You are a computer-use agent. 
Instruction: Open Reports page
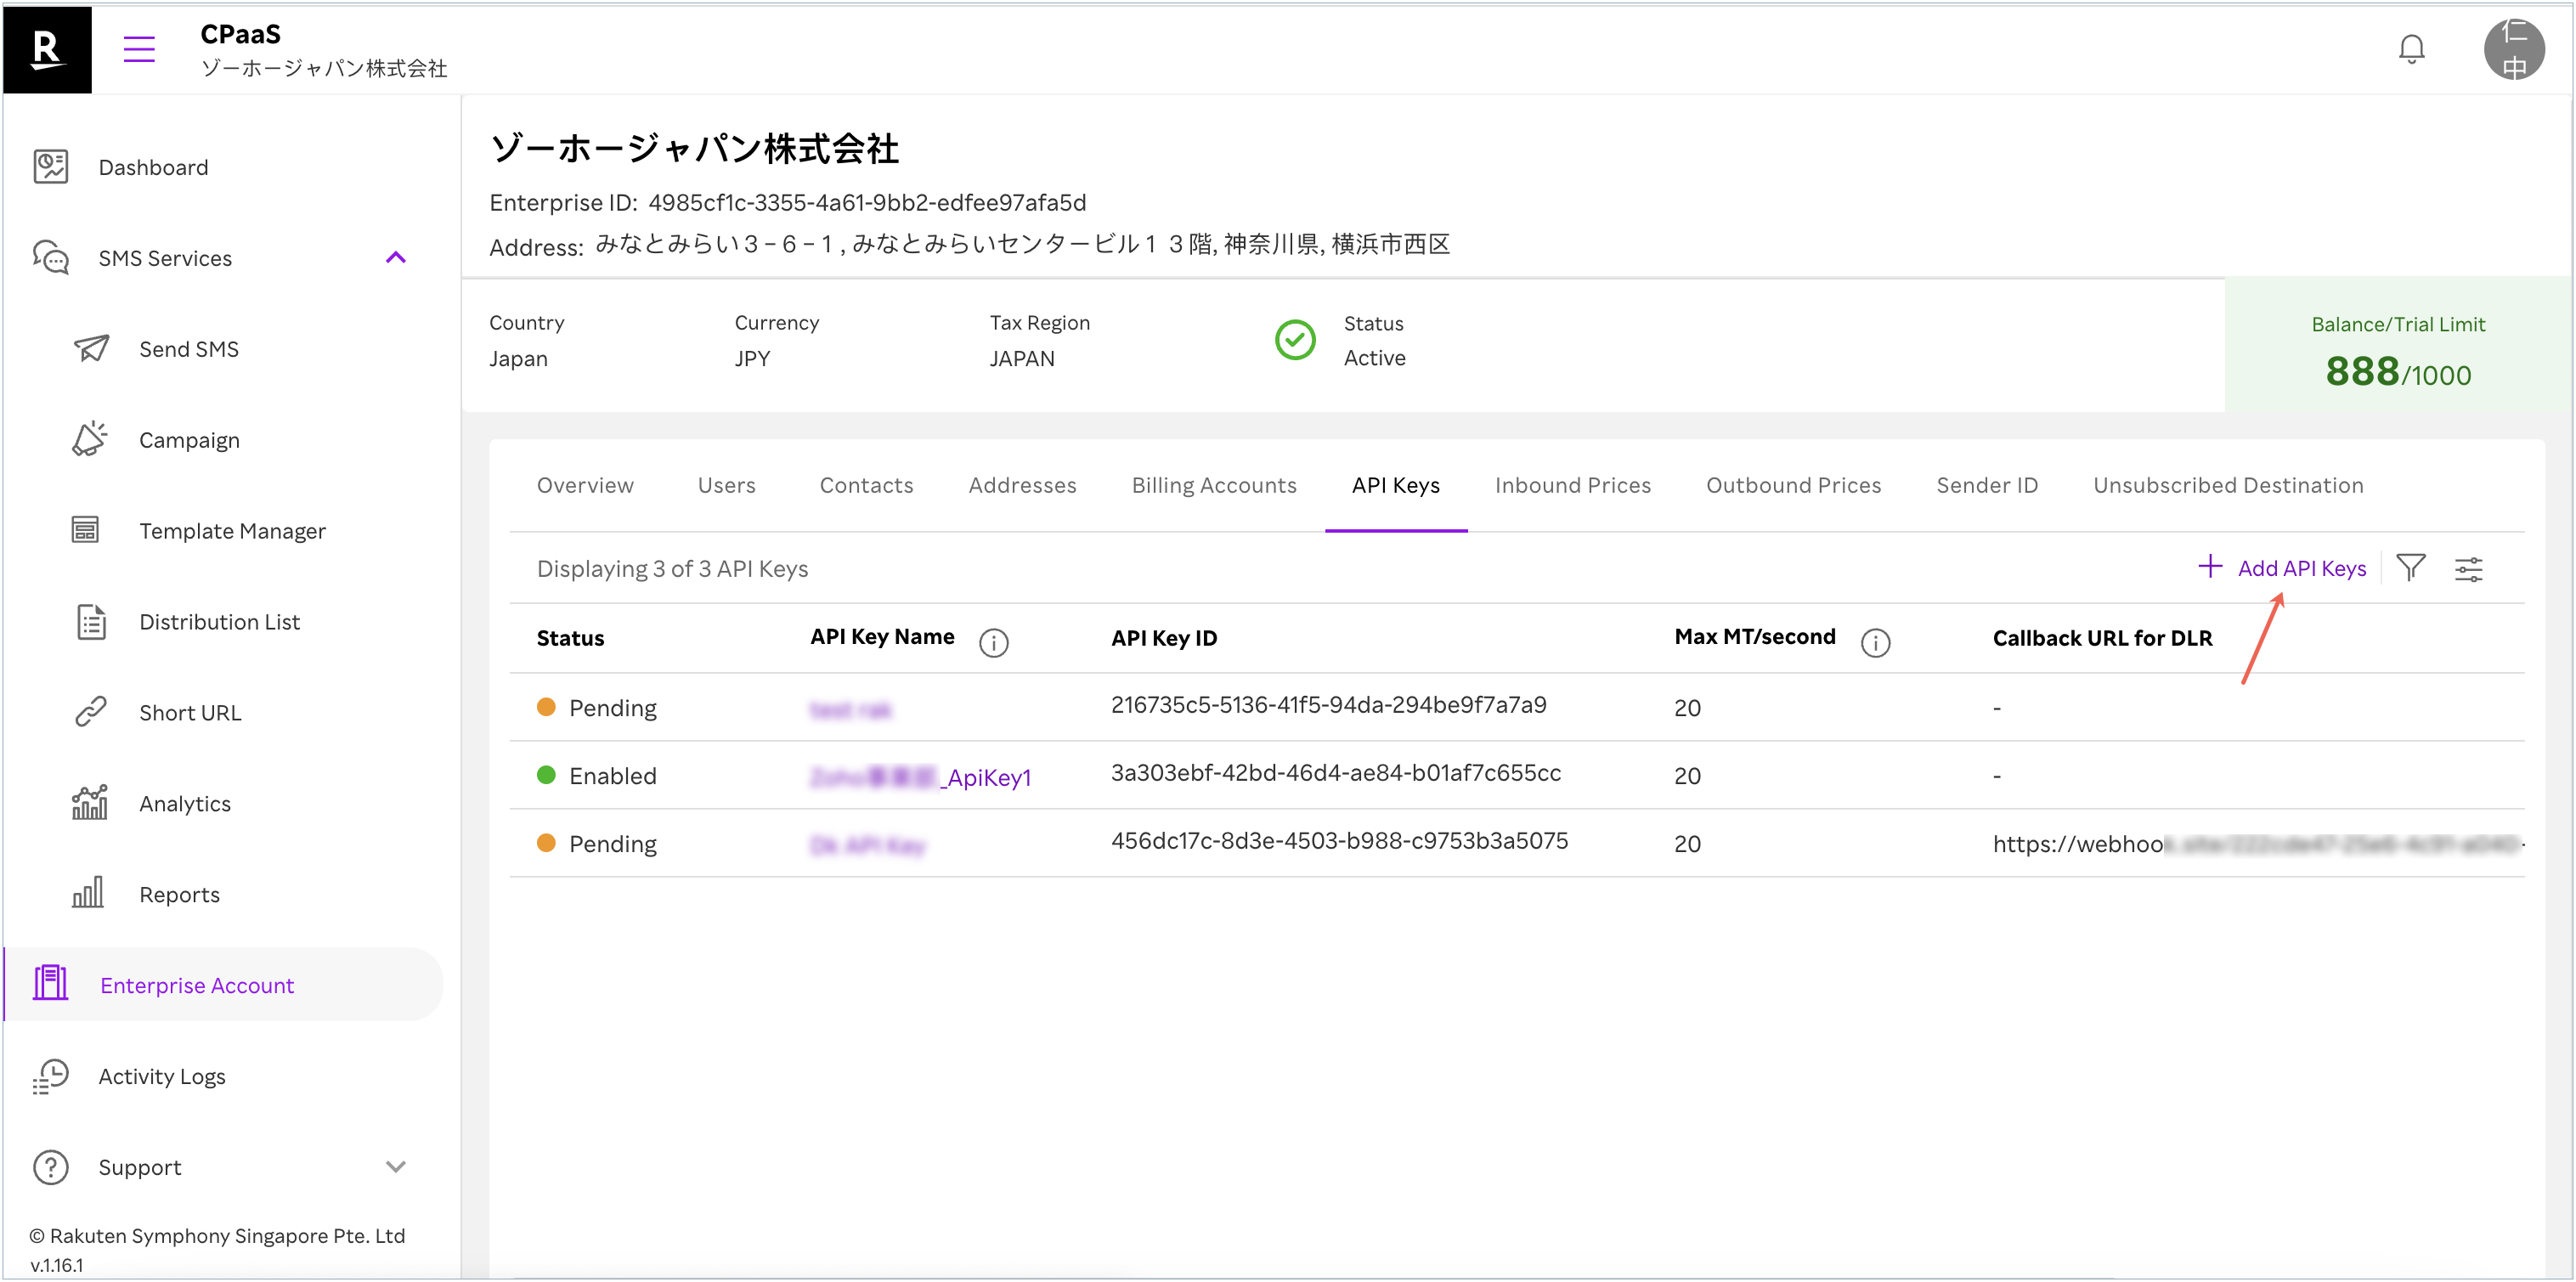pyautogui.click(x=179, y=895)
